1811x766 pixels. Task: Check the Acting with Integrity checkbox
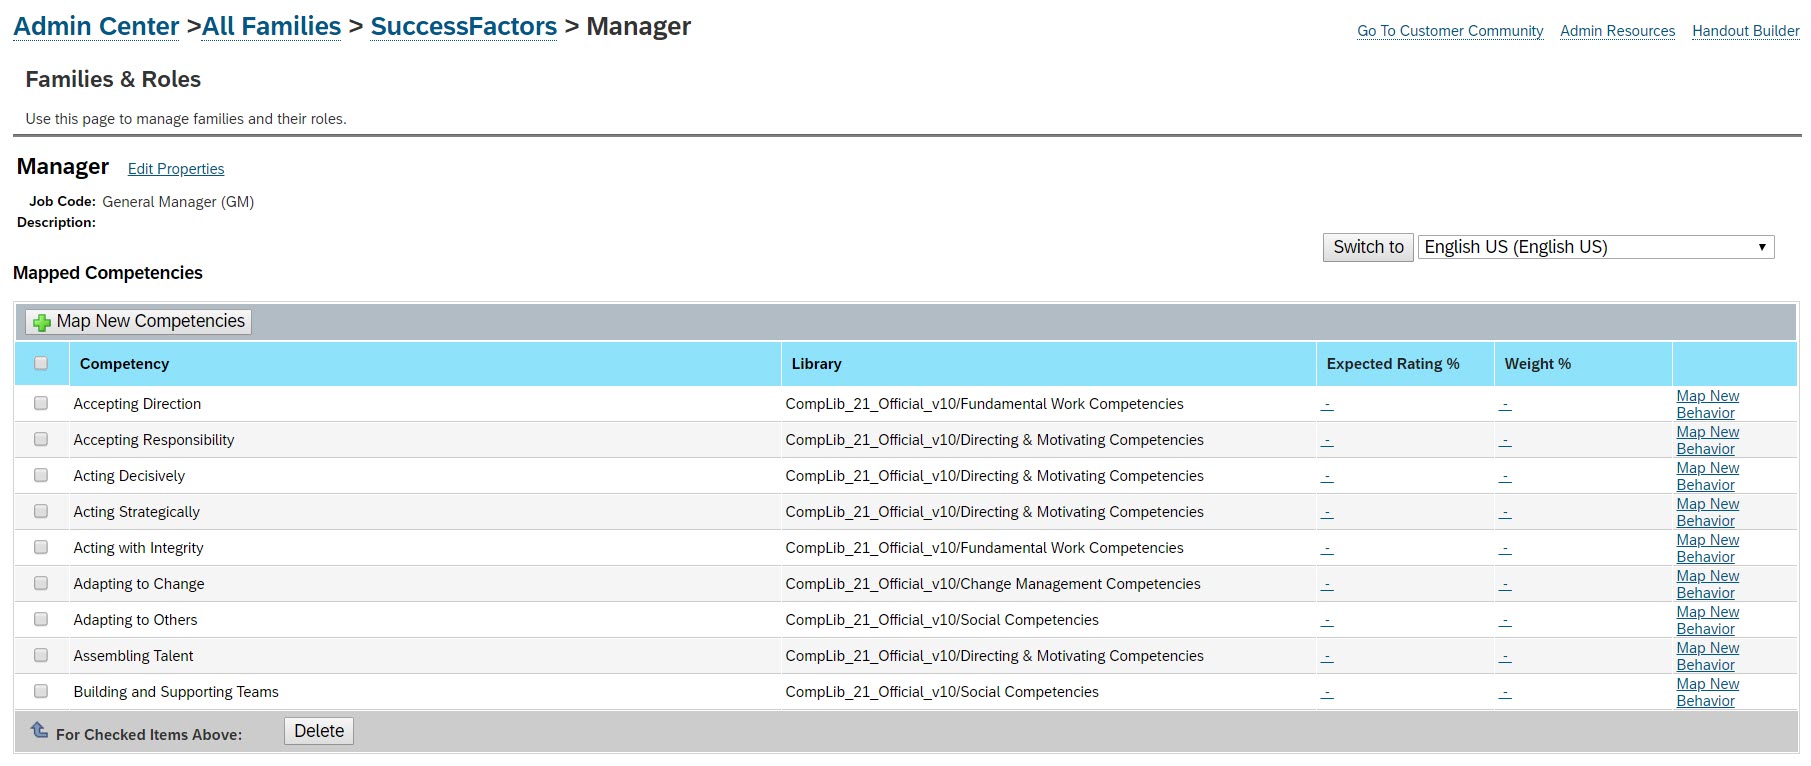tap(41, 547)
